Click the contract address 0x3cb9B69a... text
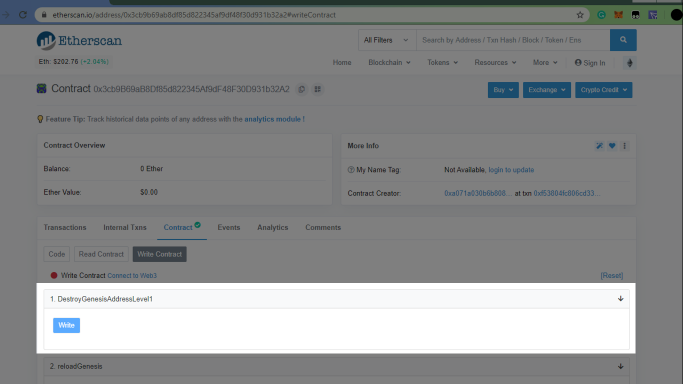Viewport: 683px width, 384px height. 192,89
